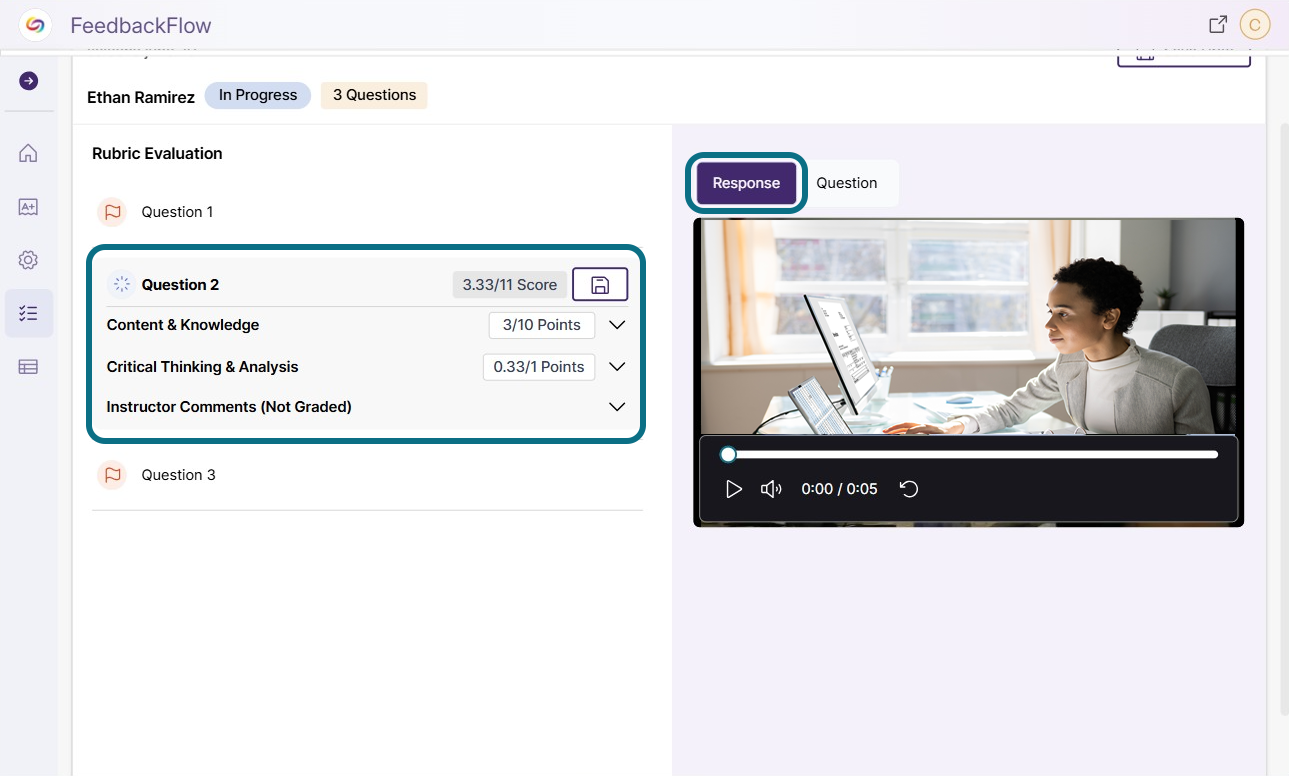The height and width of the screenshot is (776, 1289).
Task: Mute the video with the speaker icon
Action: click(771, 489)
